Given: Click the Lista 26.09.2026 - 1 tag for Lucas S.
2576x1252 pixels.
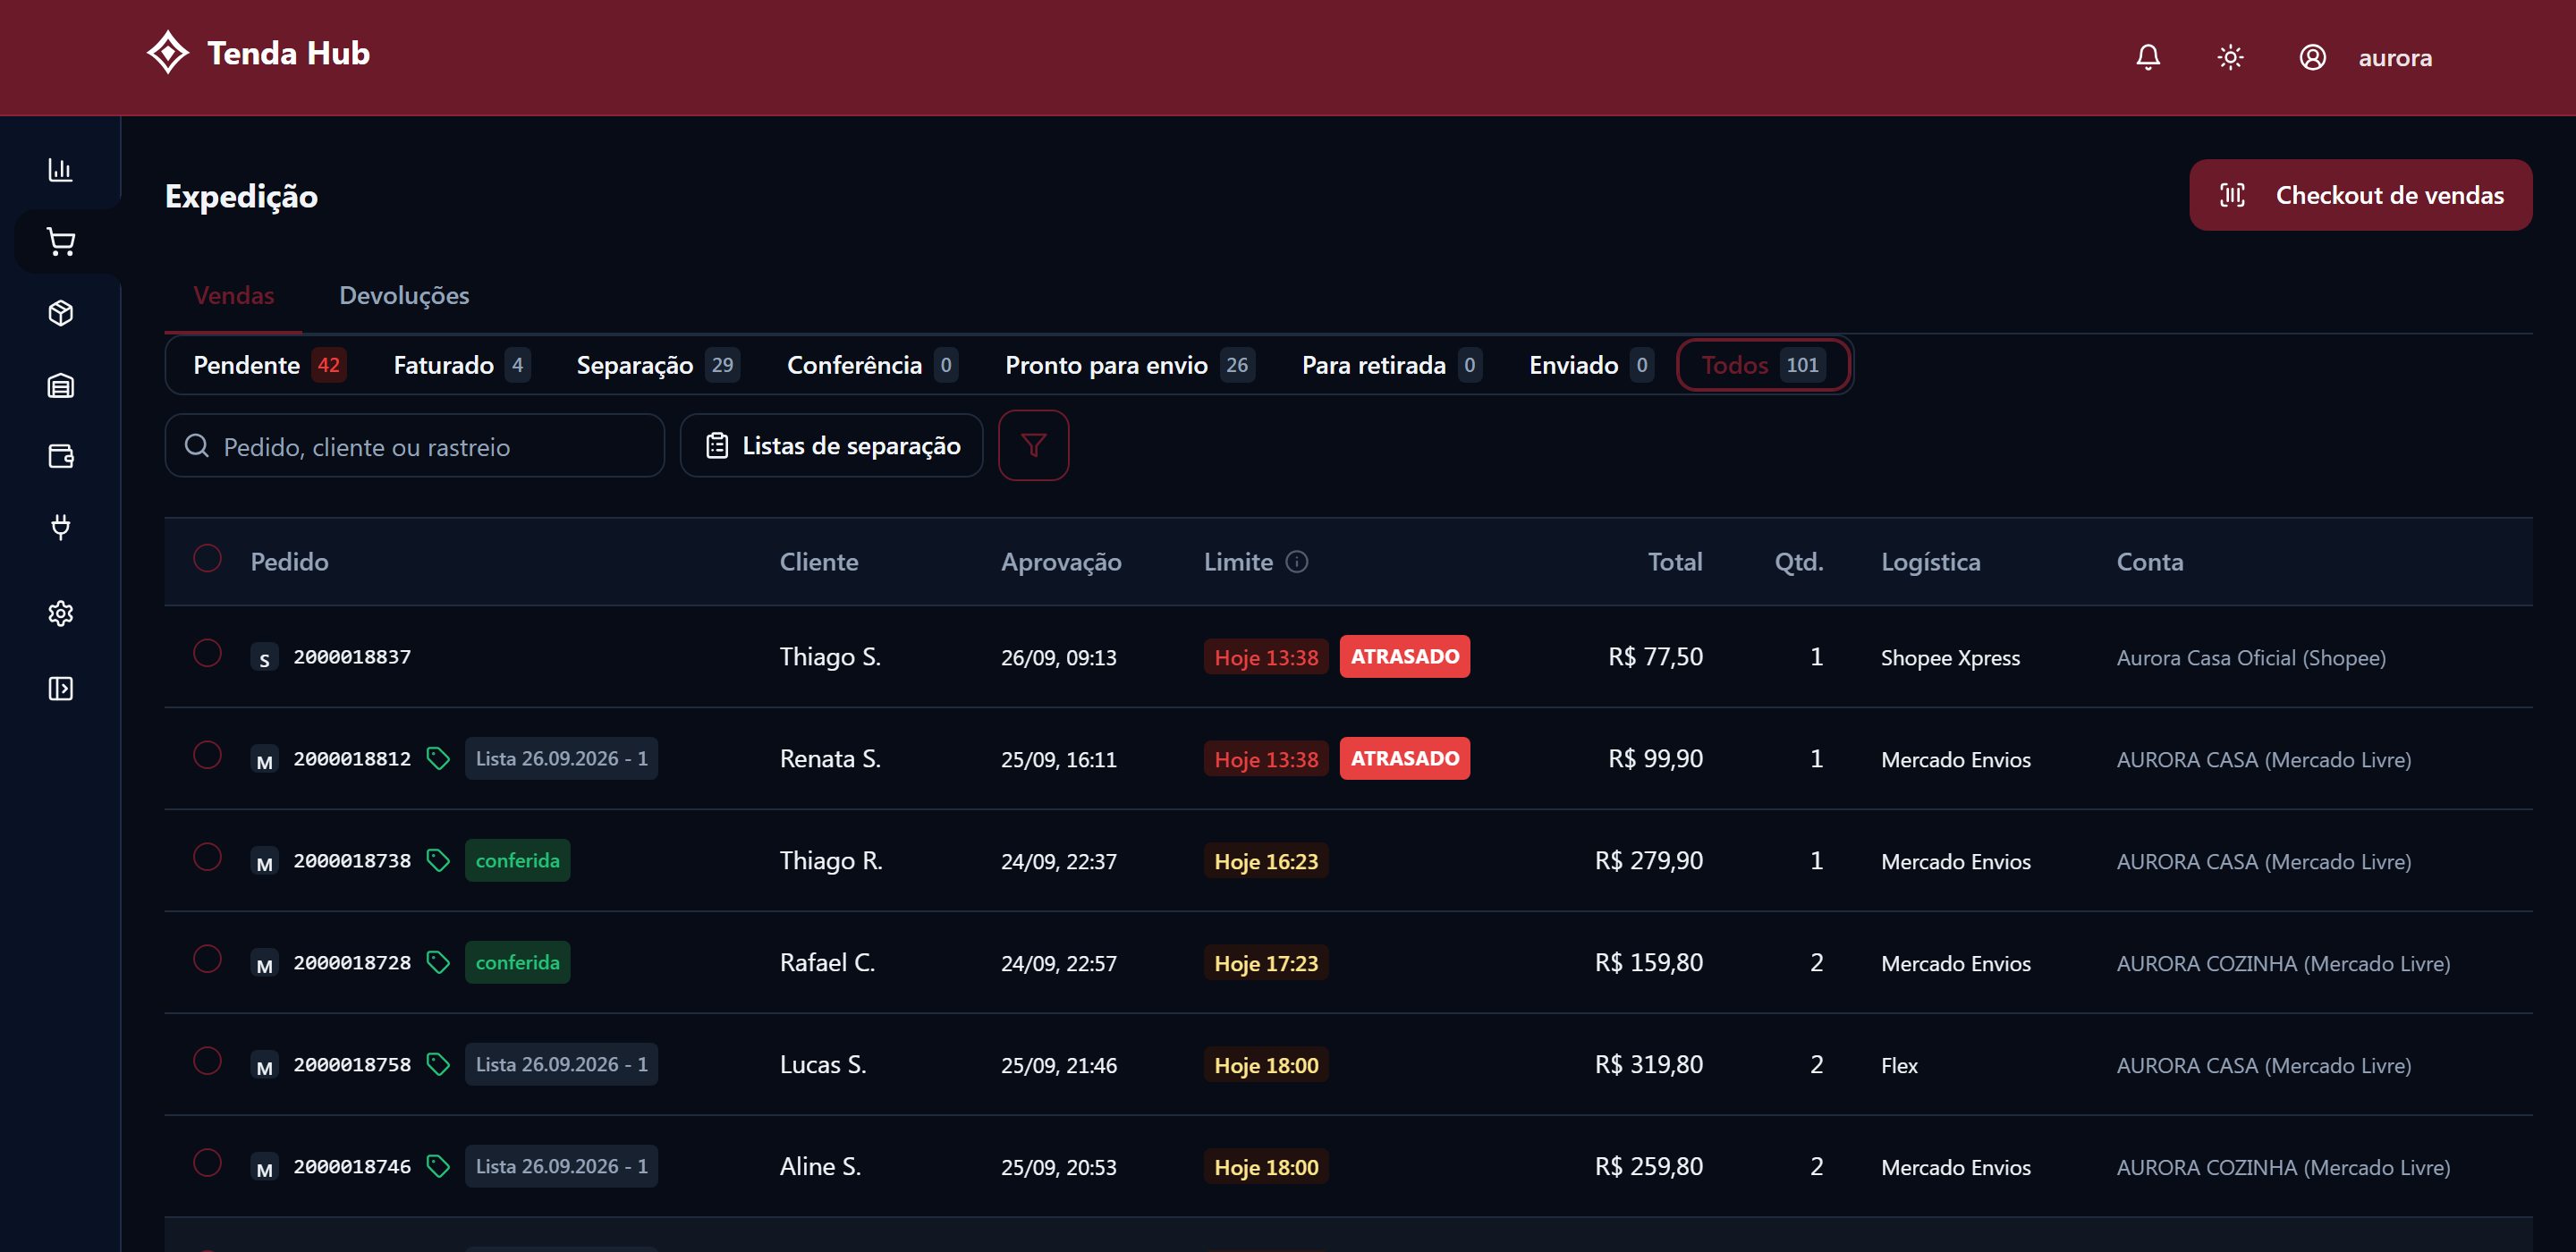Looking at the screenshot, I should pyautogui.click(x=561, y=1065).
